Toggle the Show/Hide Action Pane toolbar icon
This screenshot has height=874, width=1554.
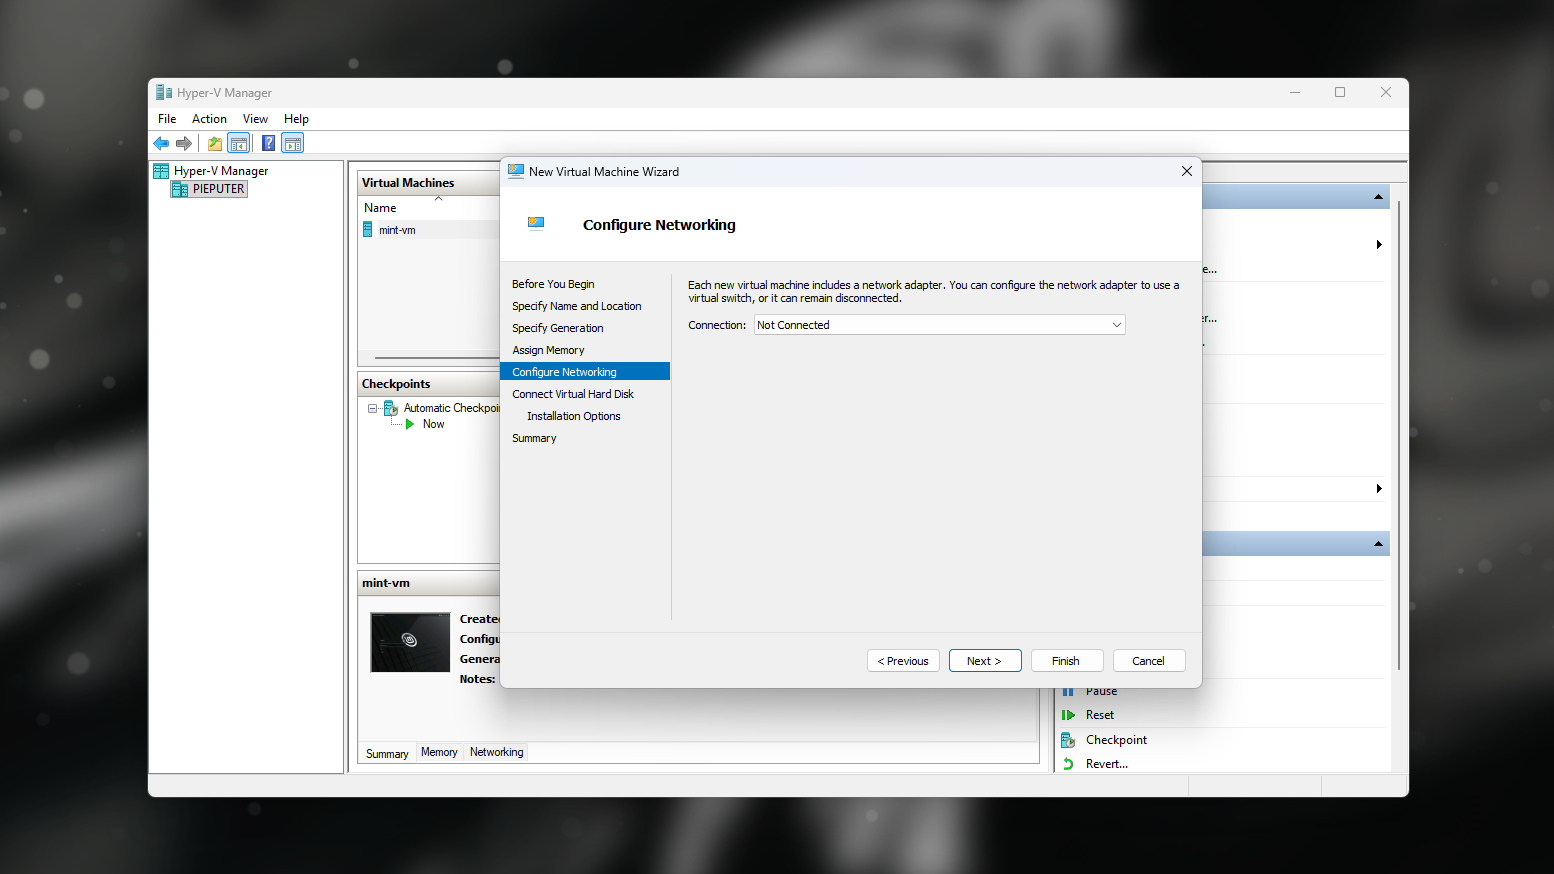click(292, 143)
